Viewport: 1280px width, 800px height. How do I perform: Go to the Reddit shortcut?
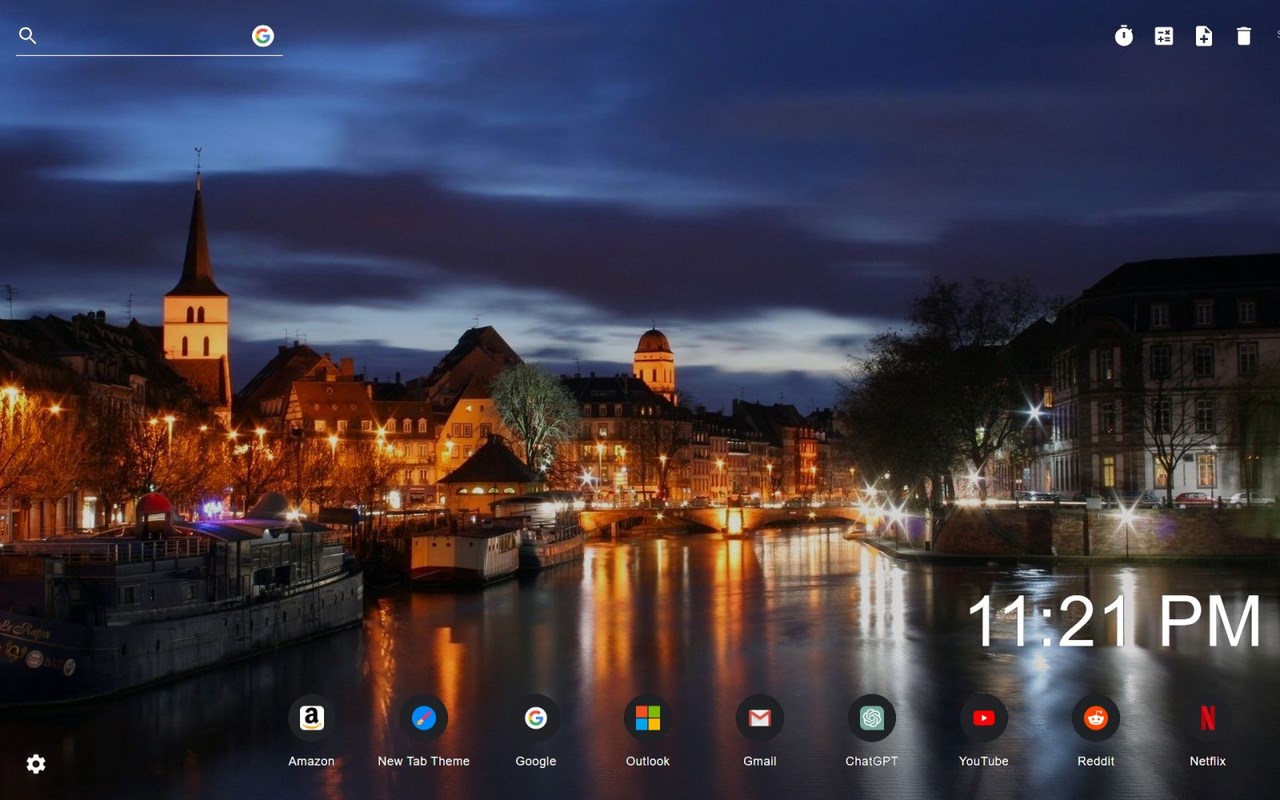(x=1096, y=718)
